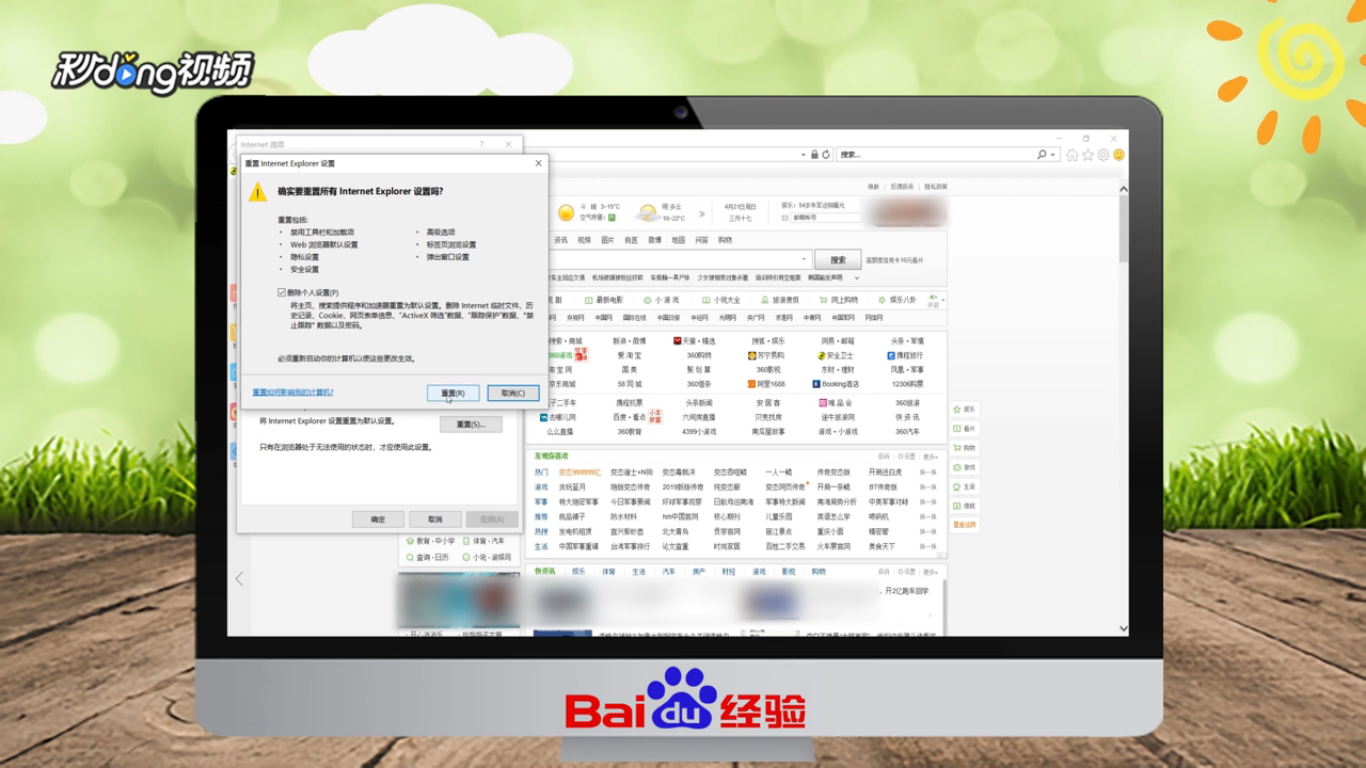The height and width of the screenshot is (768, 1366).
Task: Select the 问答 search tab
Action: [701, 240]
